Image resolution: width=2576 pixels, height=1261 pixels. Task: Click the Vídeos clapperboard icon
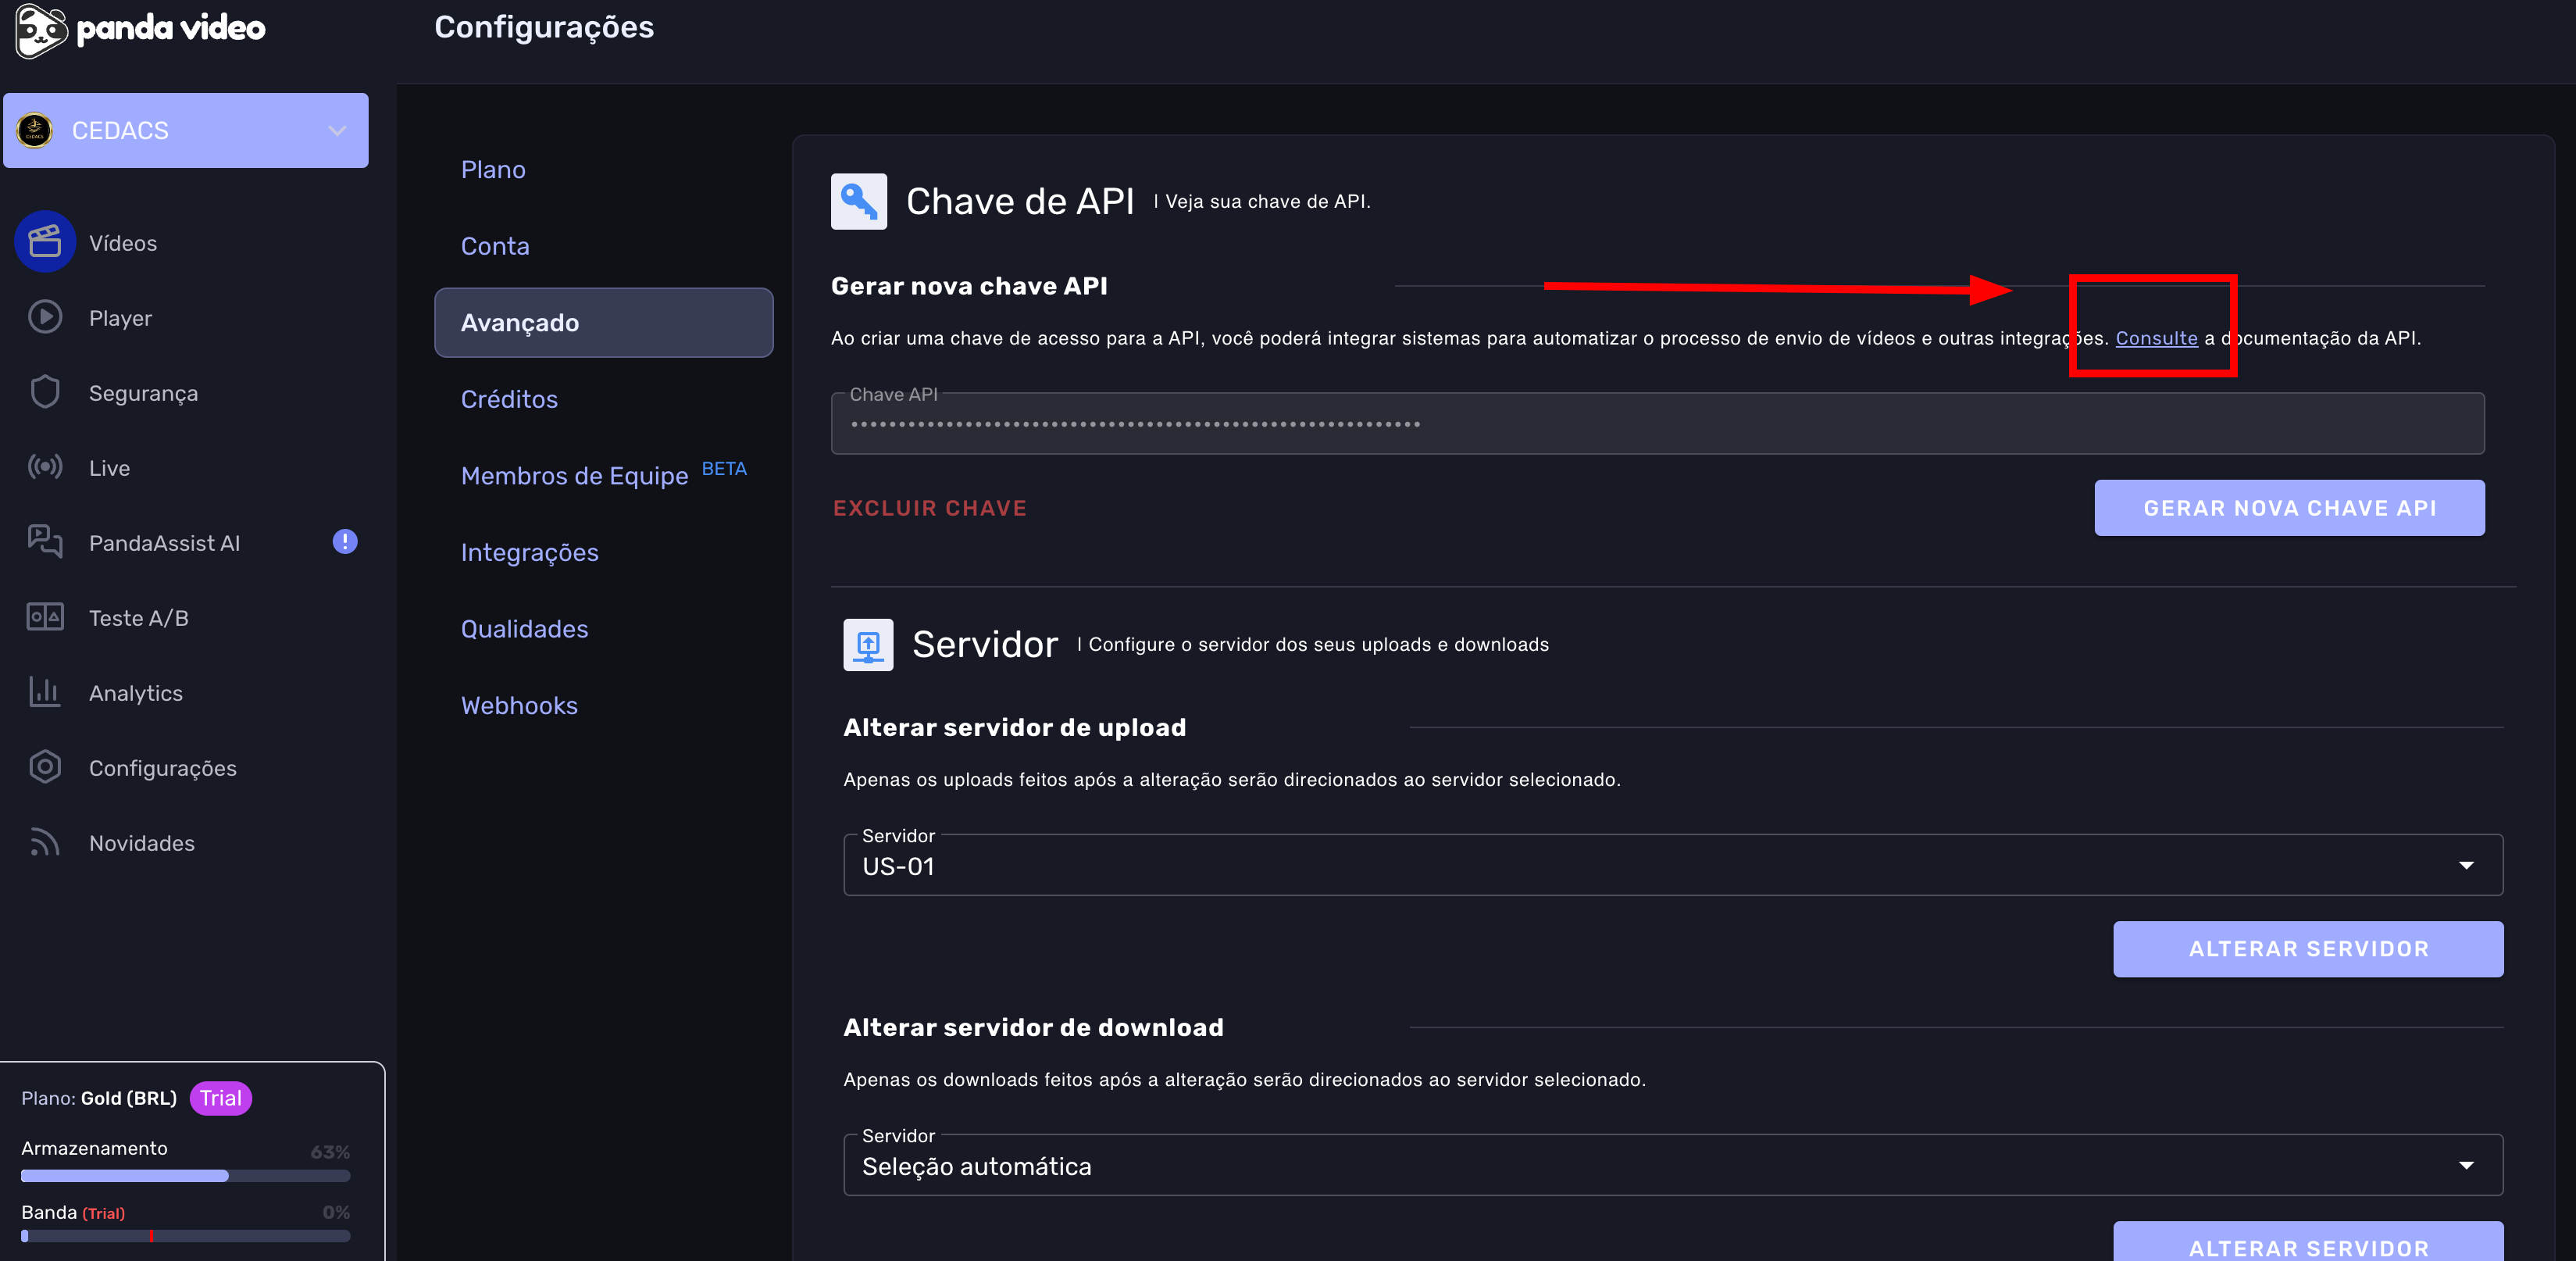click(45, 242)
